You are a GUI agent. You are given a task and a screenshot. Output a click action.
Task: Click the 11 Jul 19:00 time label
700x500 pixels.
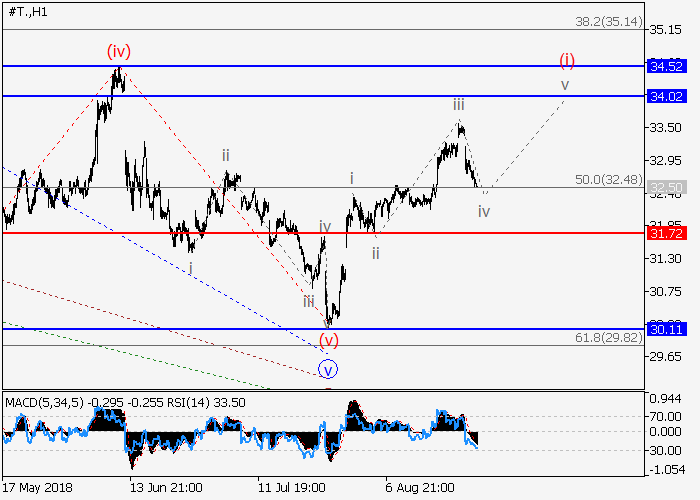point(292,487)
